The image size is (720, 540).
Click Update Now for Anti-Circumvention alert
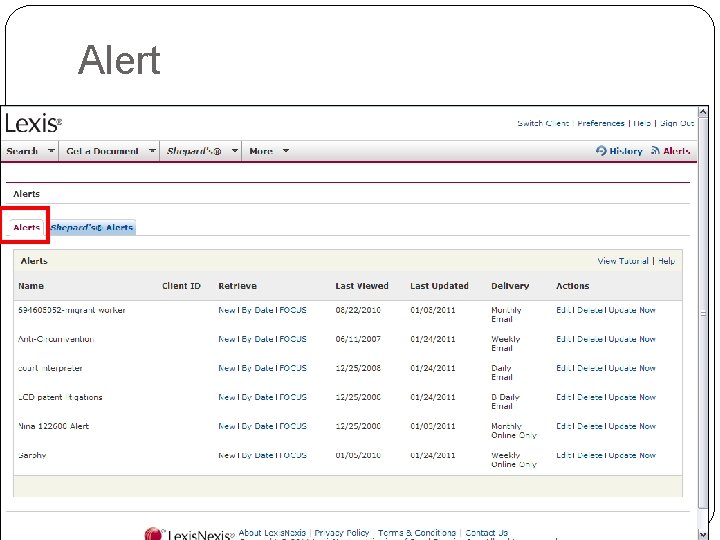click(x=632, y=339)
